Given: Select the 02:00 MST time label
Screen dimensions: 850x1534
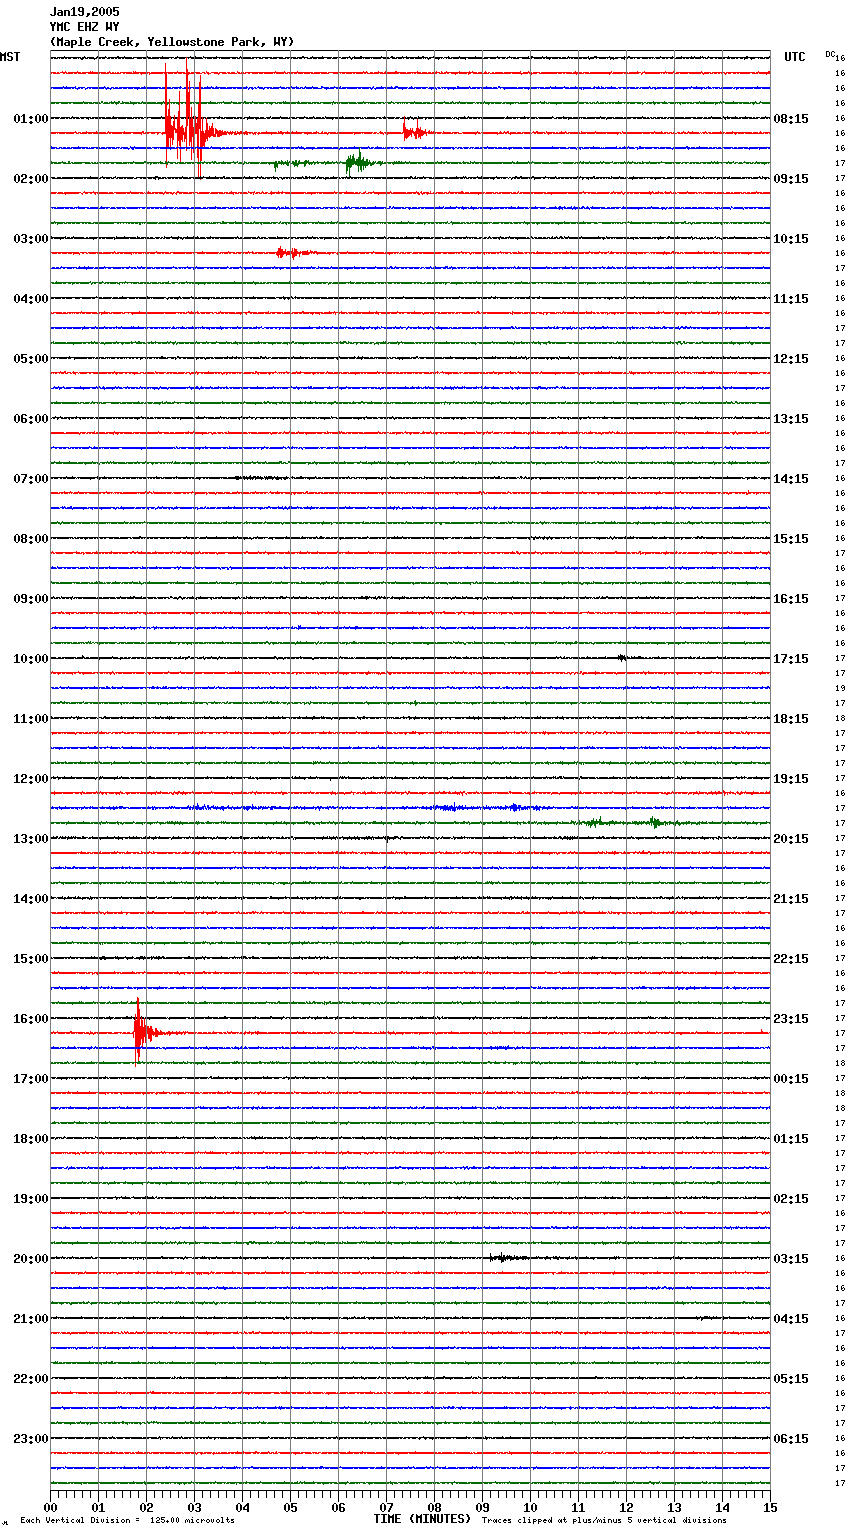Looking at the screenshot, I should 31,179.
